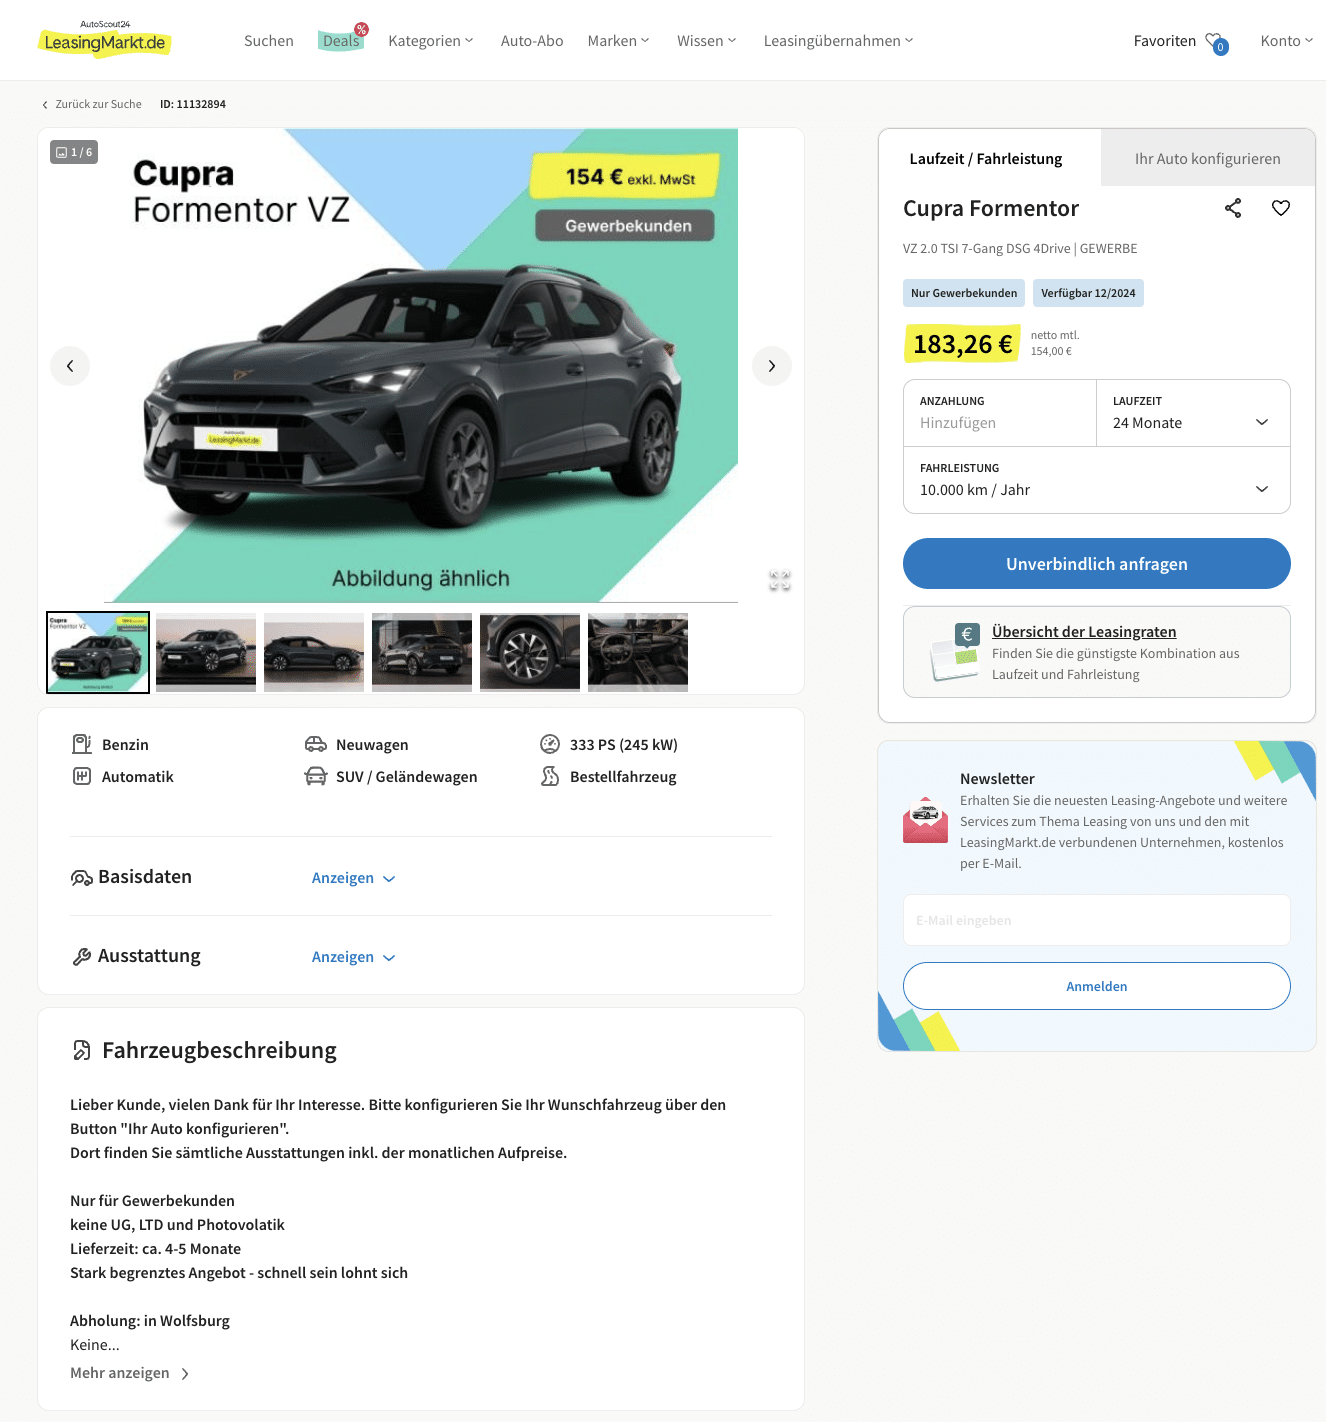Image resolution: width=1326 pixels, height=1422 pixels.
Task: Go to the previous car image with the left arrow
Action: pos(70,366)
